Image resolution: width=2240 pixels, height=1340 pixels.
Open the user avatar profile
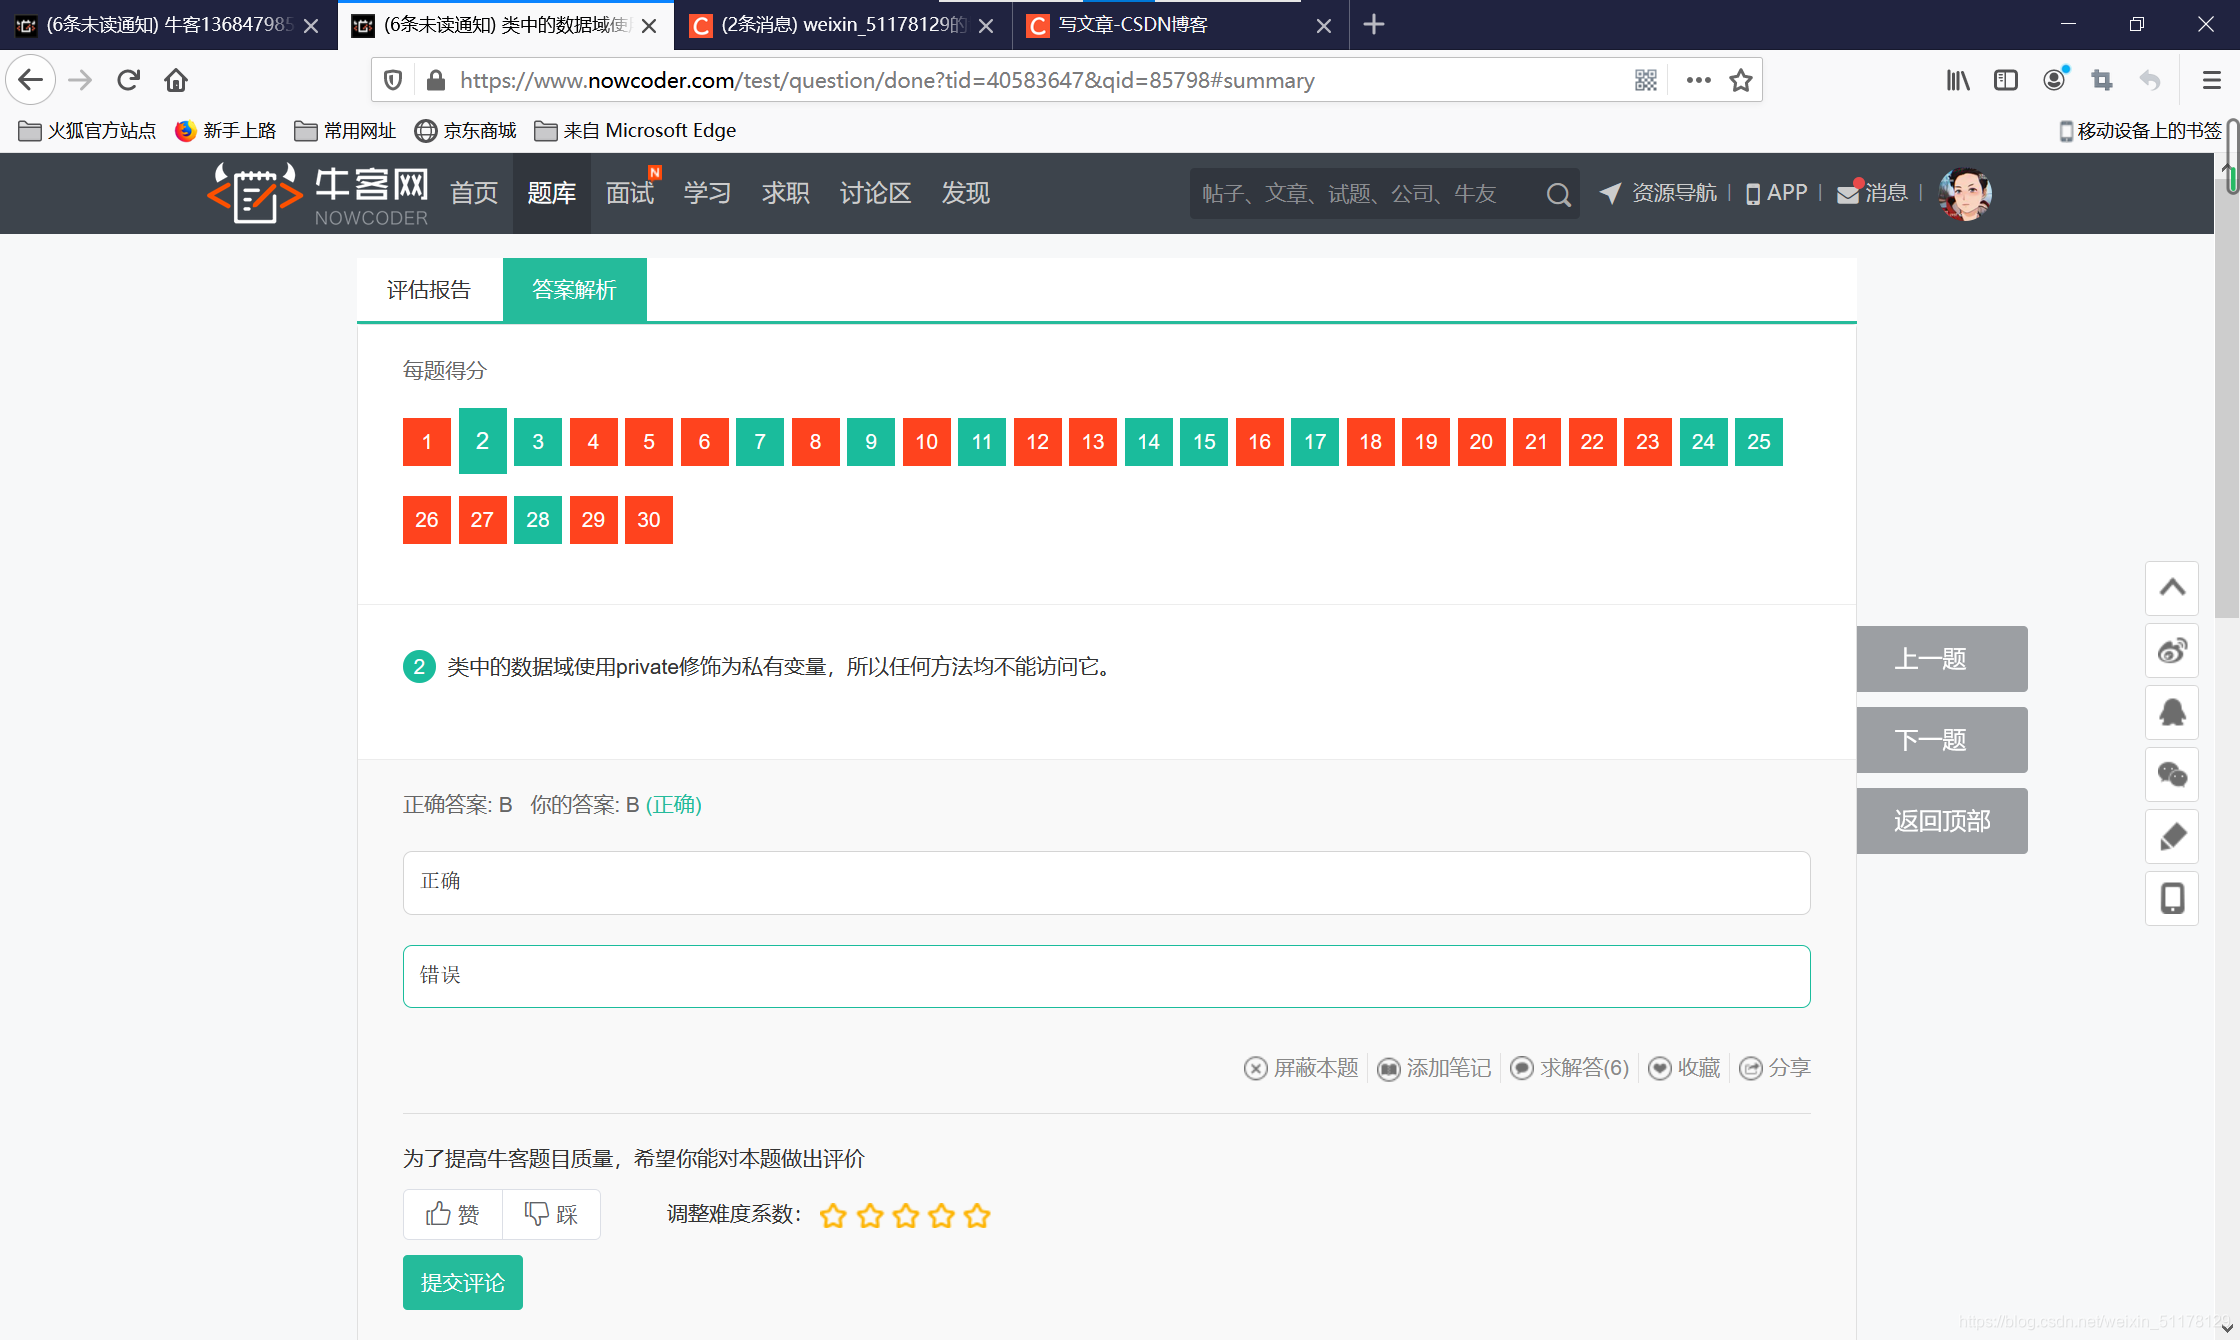(1965, 193)
